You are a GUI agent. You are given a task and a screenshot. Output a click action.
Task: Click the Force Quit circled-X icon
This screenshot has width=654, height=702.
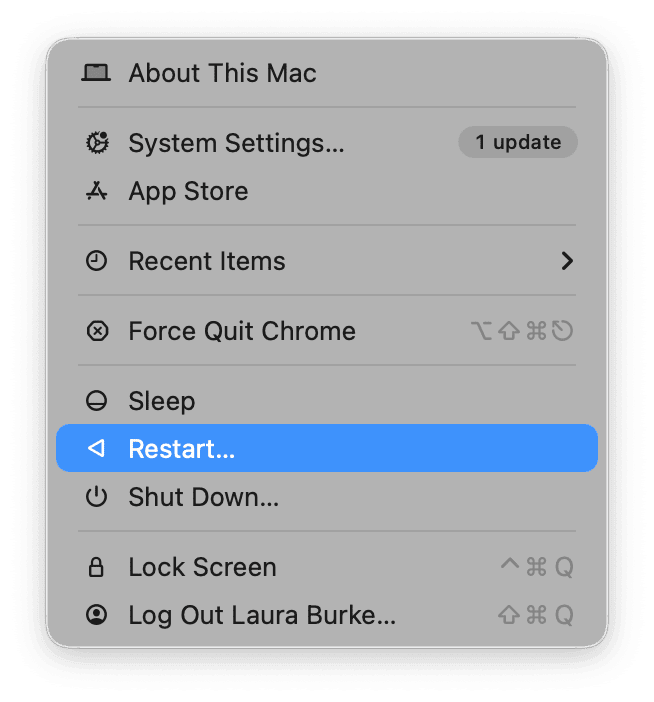97,331
